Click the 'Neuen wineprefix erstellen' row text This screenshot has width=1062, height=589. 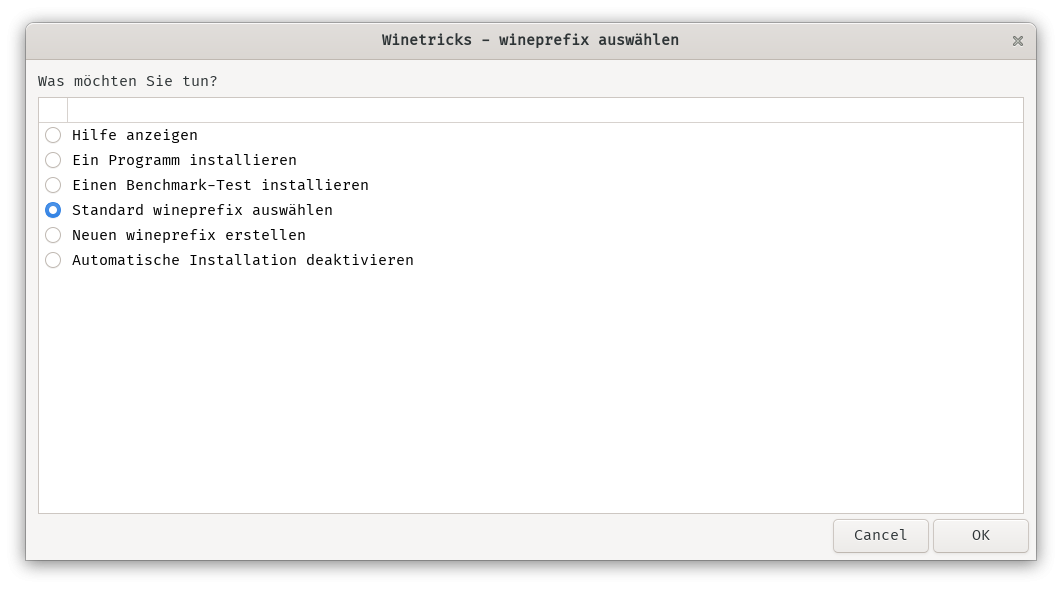188,236
